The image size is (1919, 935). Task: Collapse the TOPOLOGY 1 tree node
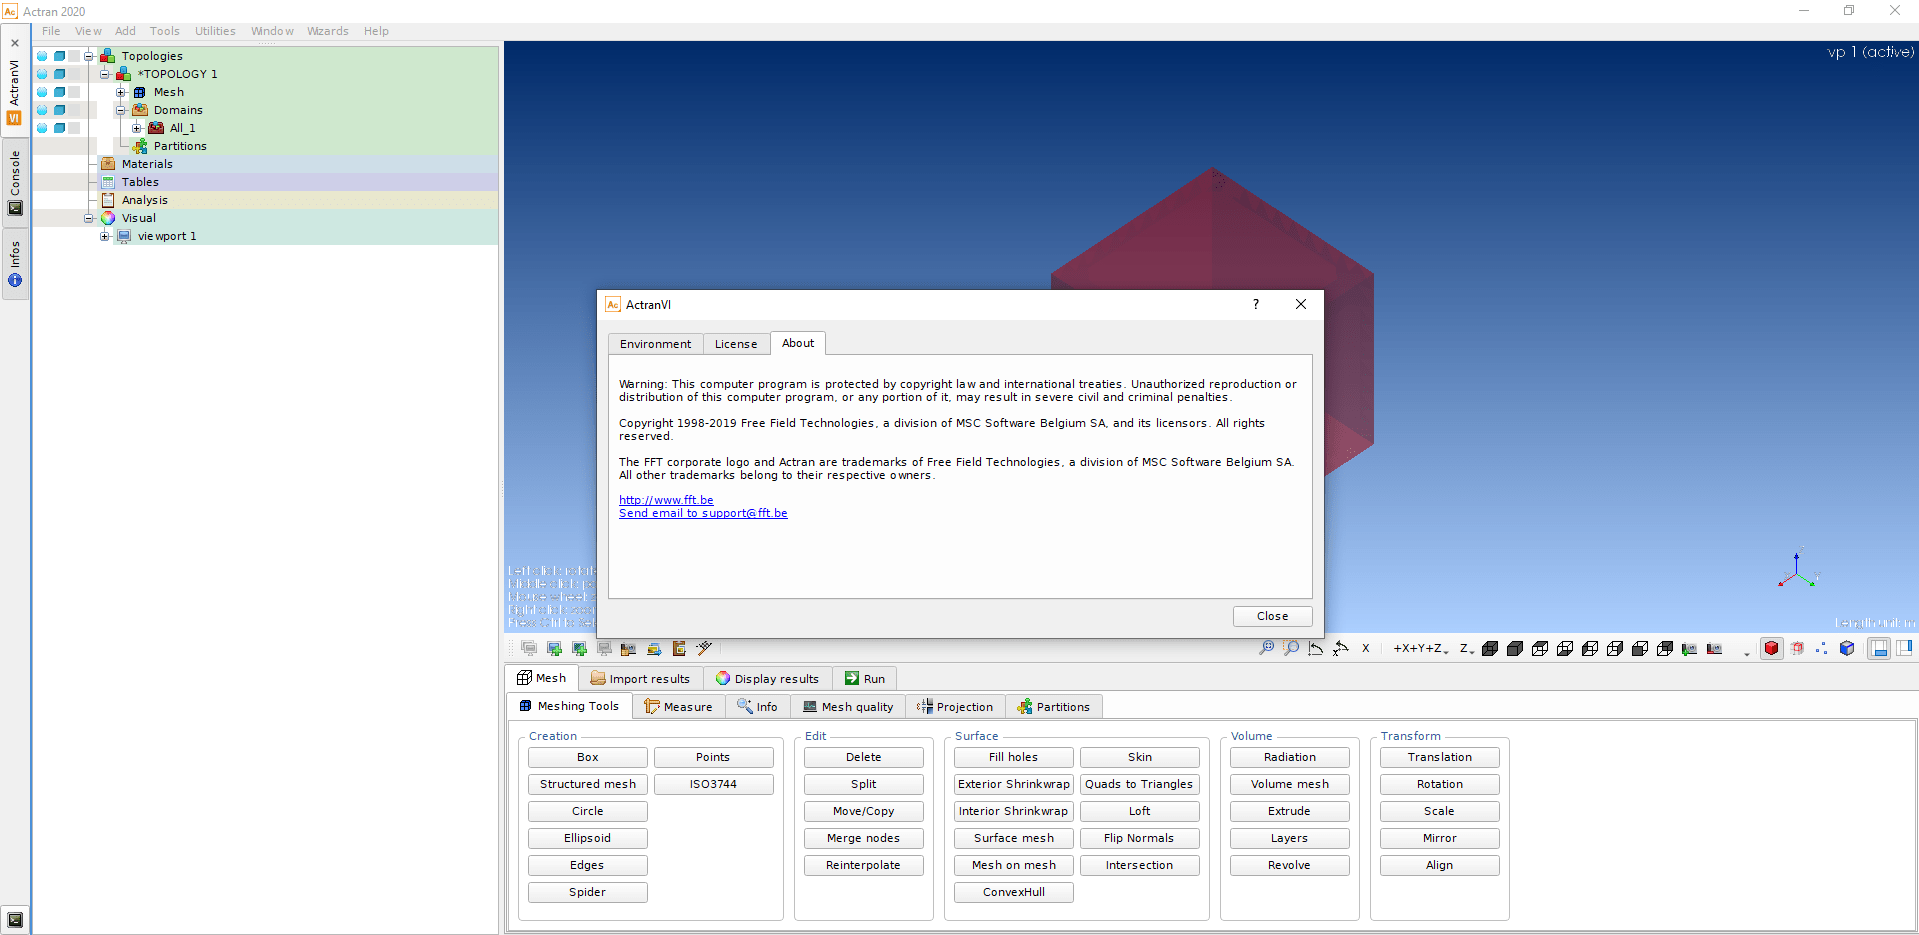(x=105, y=74)
